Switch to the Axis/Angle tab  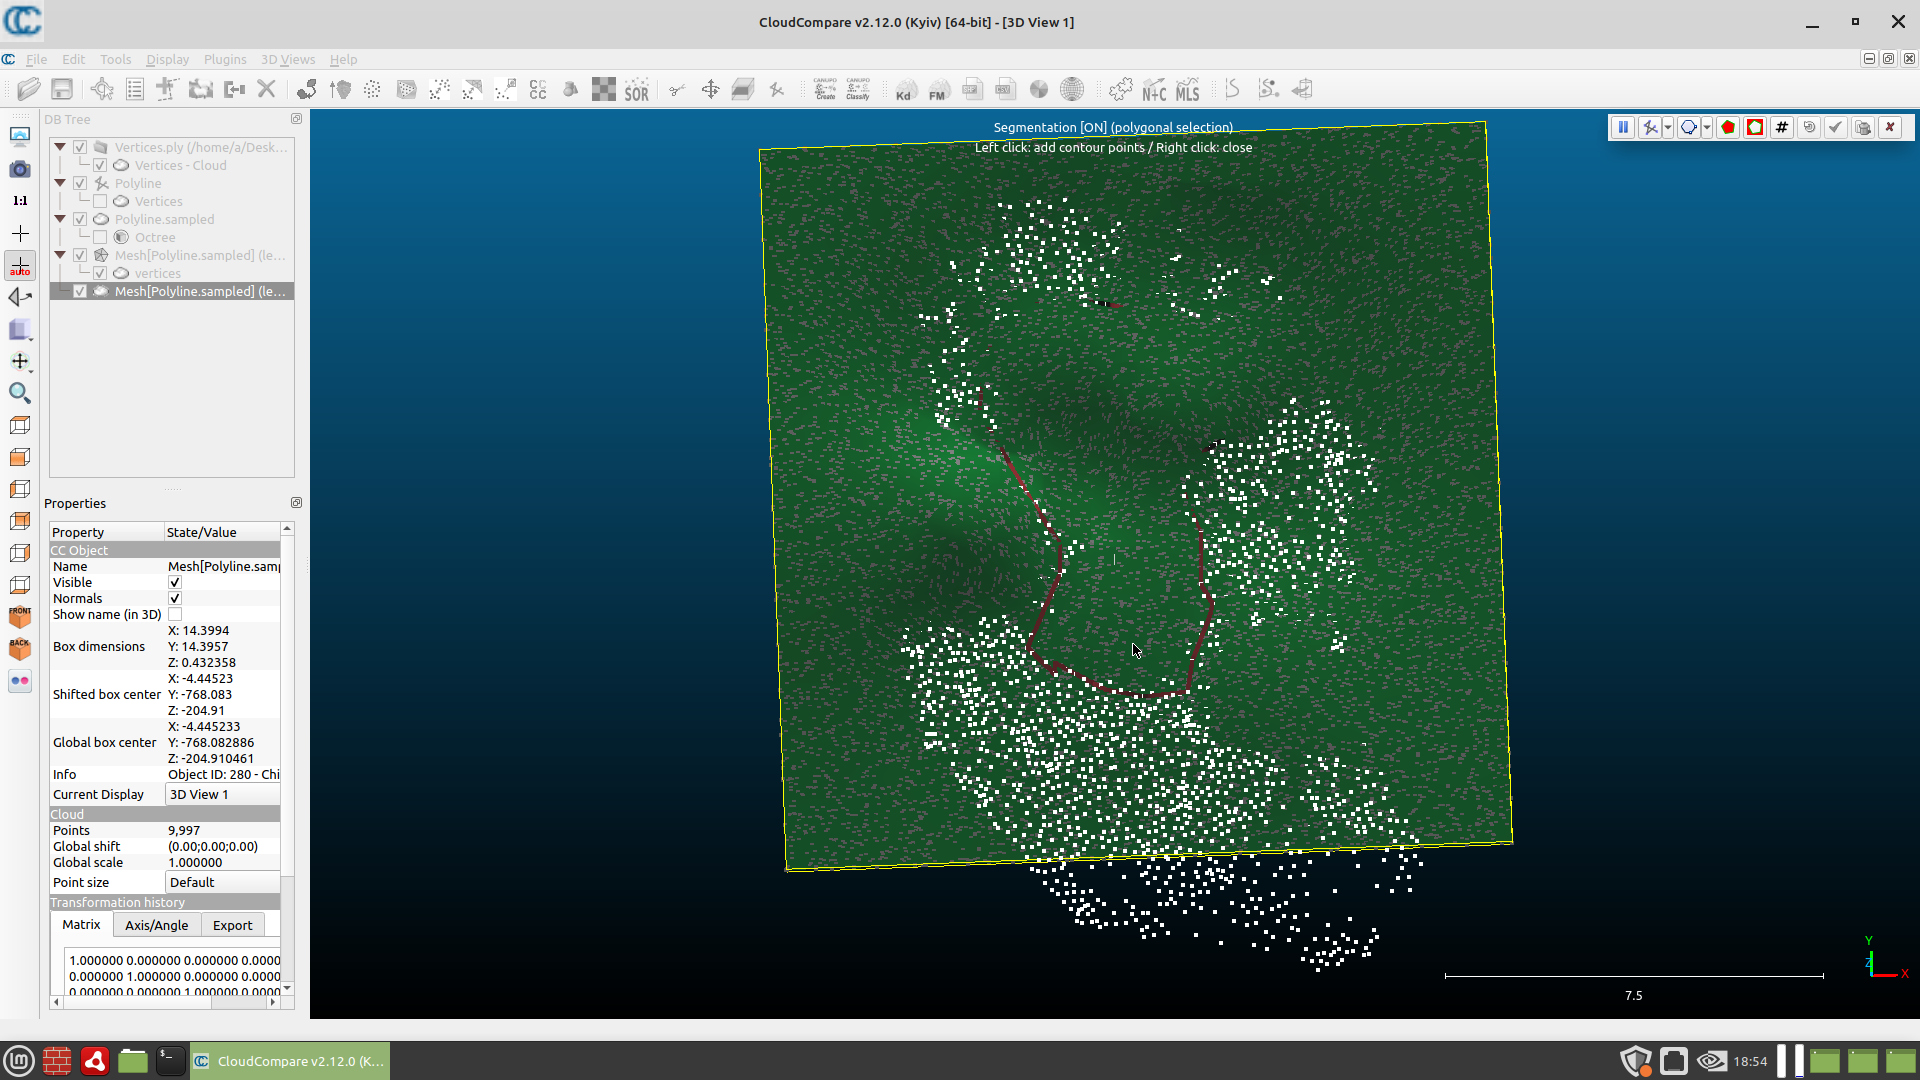tap(156, 925)
